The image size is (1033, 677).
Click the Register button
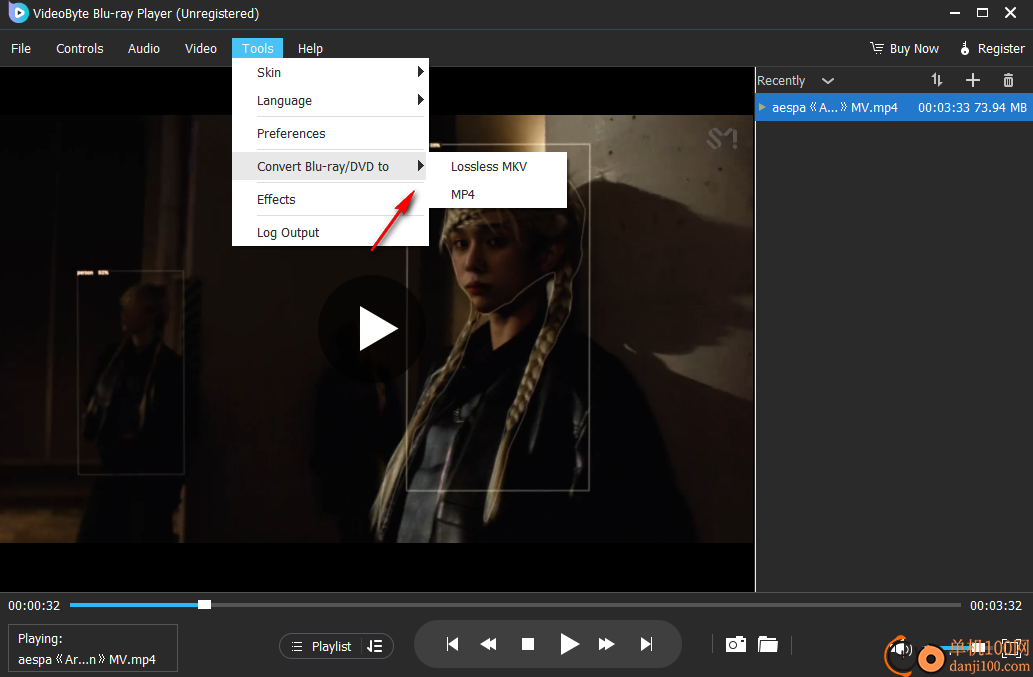pyautogui.click(x=992, y=49)
